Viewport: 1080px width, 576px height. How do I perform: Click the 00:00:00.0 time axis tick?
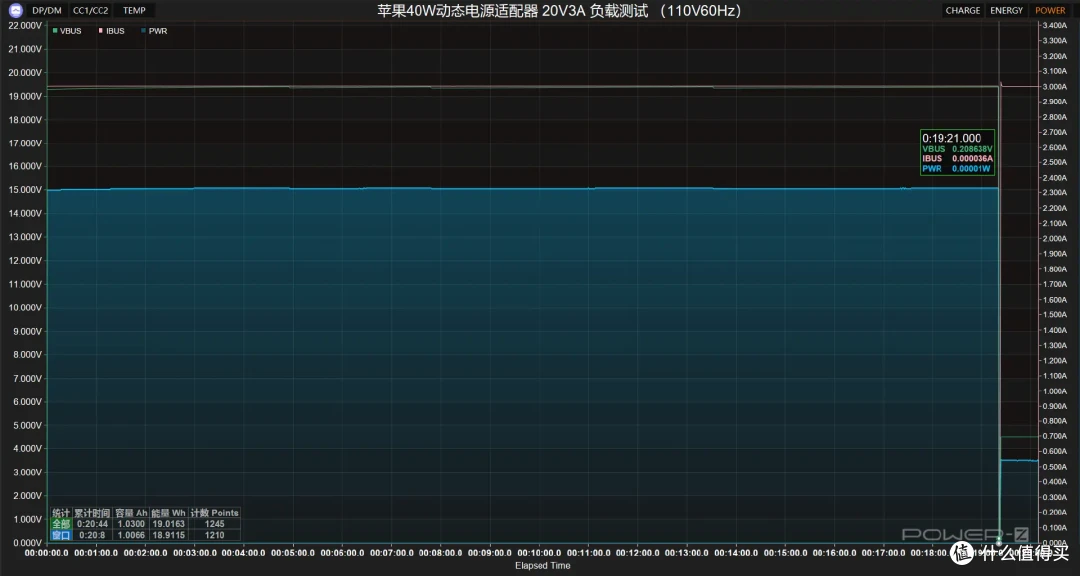coord(47,553)
